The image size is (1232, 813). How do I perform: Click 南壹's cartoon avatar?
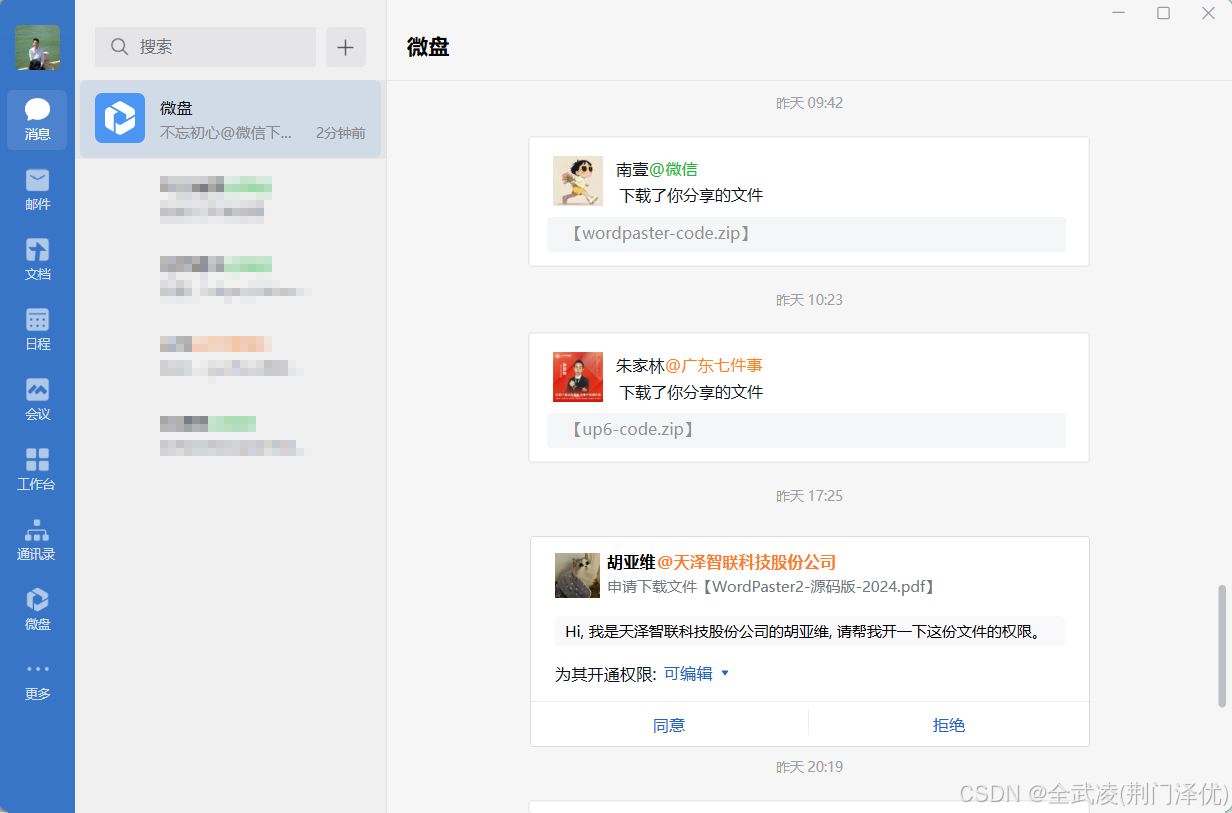[578, 181]
